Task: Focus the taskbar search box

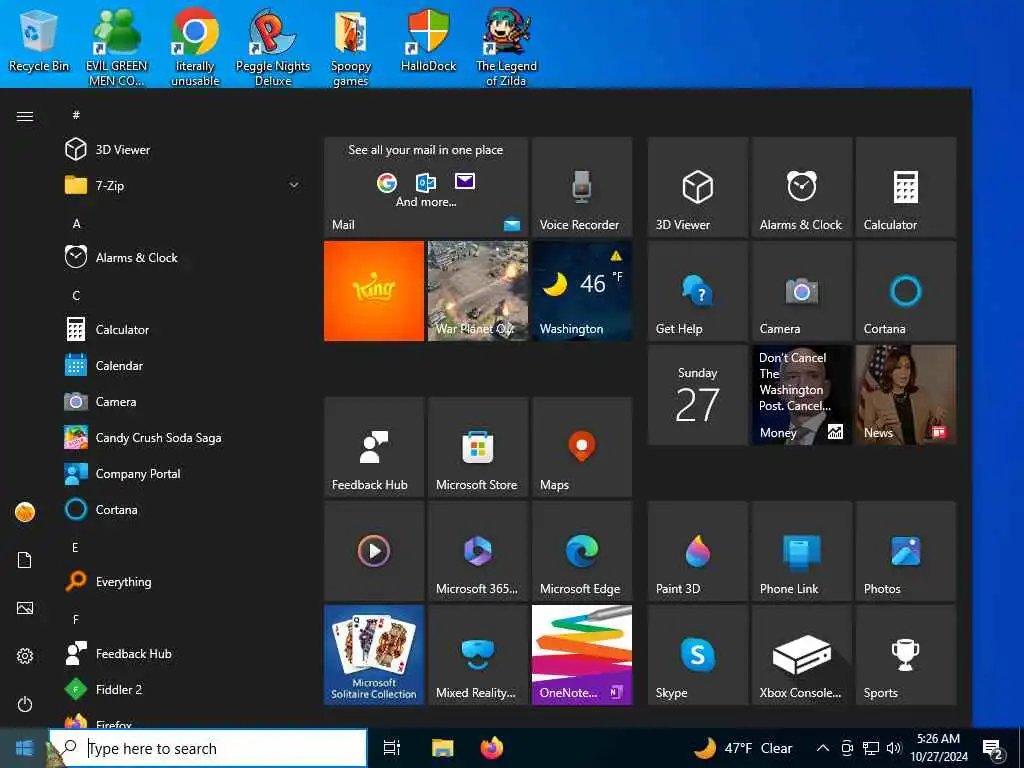Action: click(208, 748)
